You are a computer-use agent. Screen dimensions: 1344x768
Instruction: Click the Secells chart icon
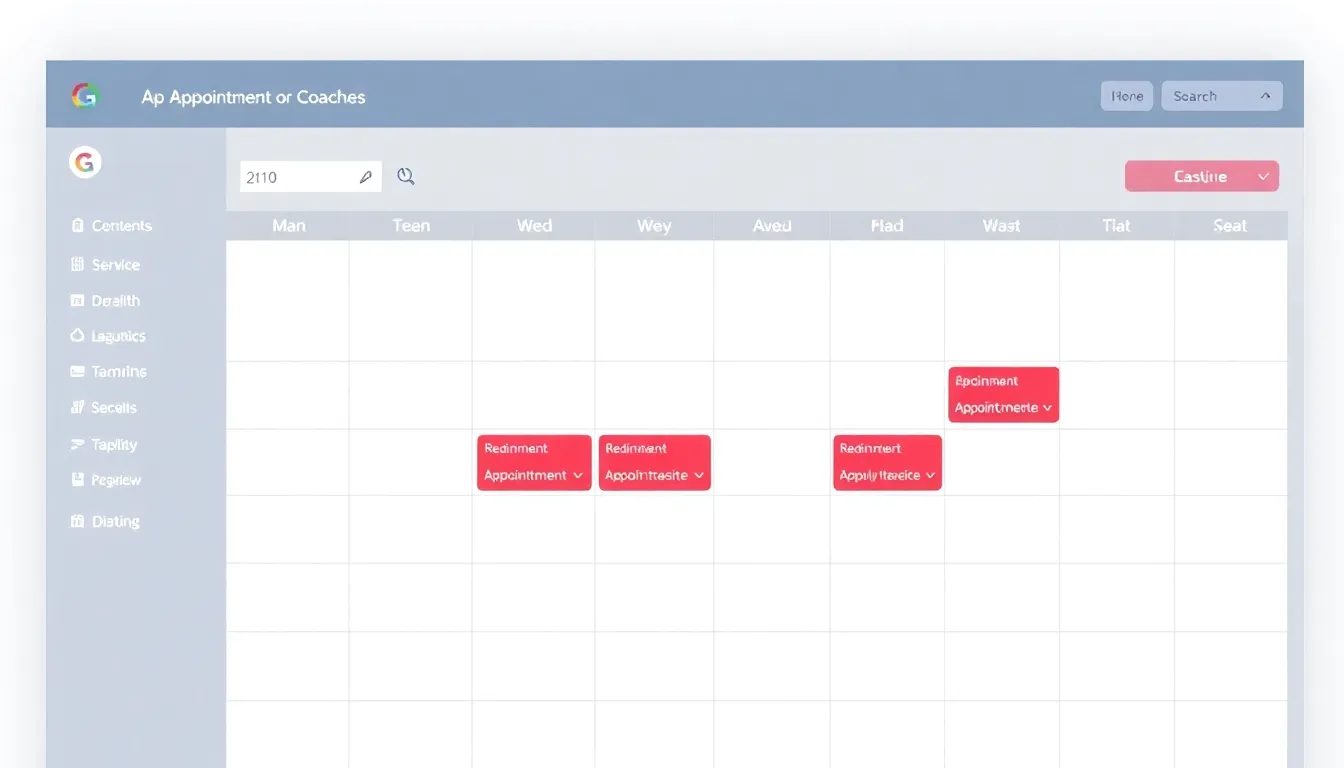(x=78, y=407)
